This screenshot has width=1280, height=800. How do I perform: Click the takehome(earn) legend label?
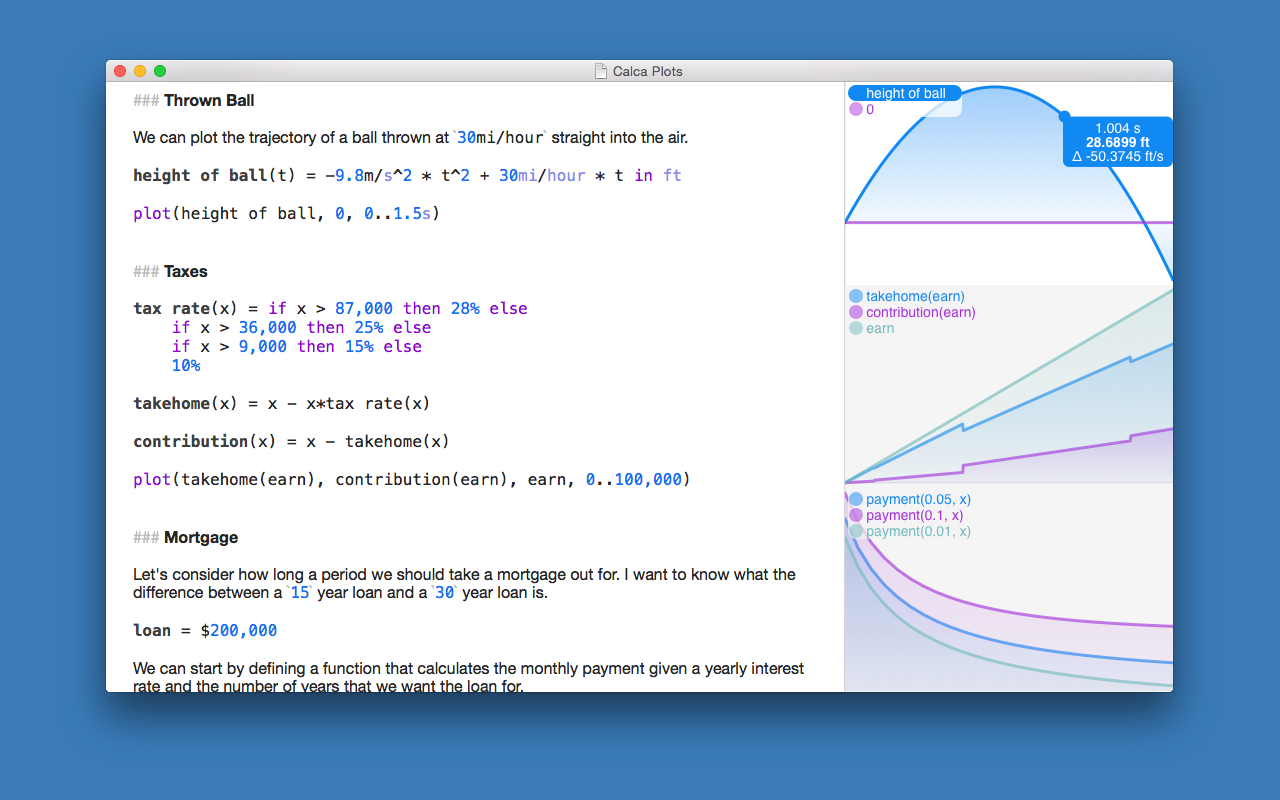tap(915, 296)
